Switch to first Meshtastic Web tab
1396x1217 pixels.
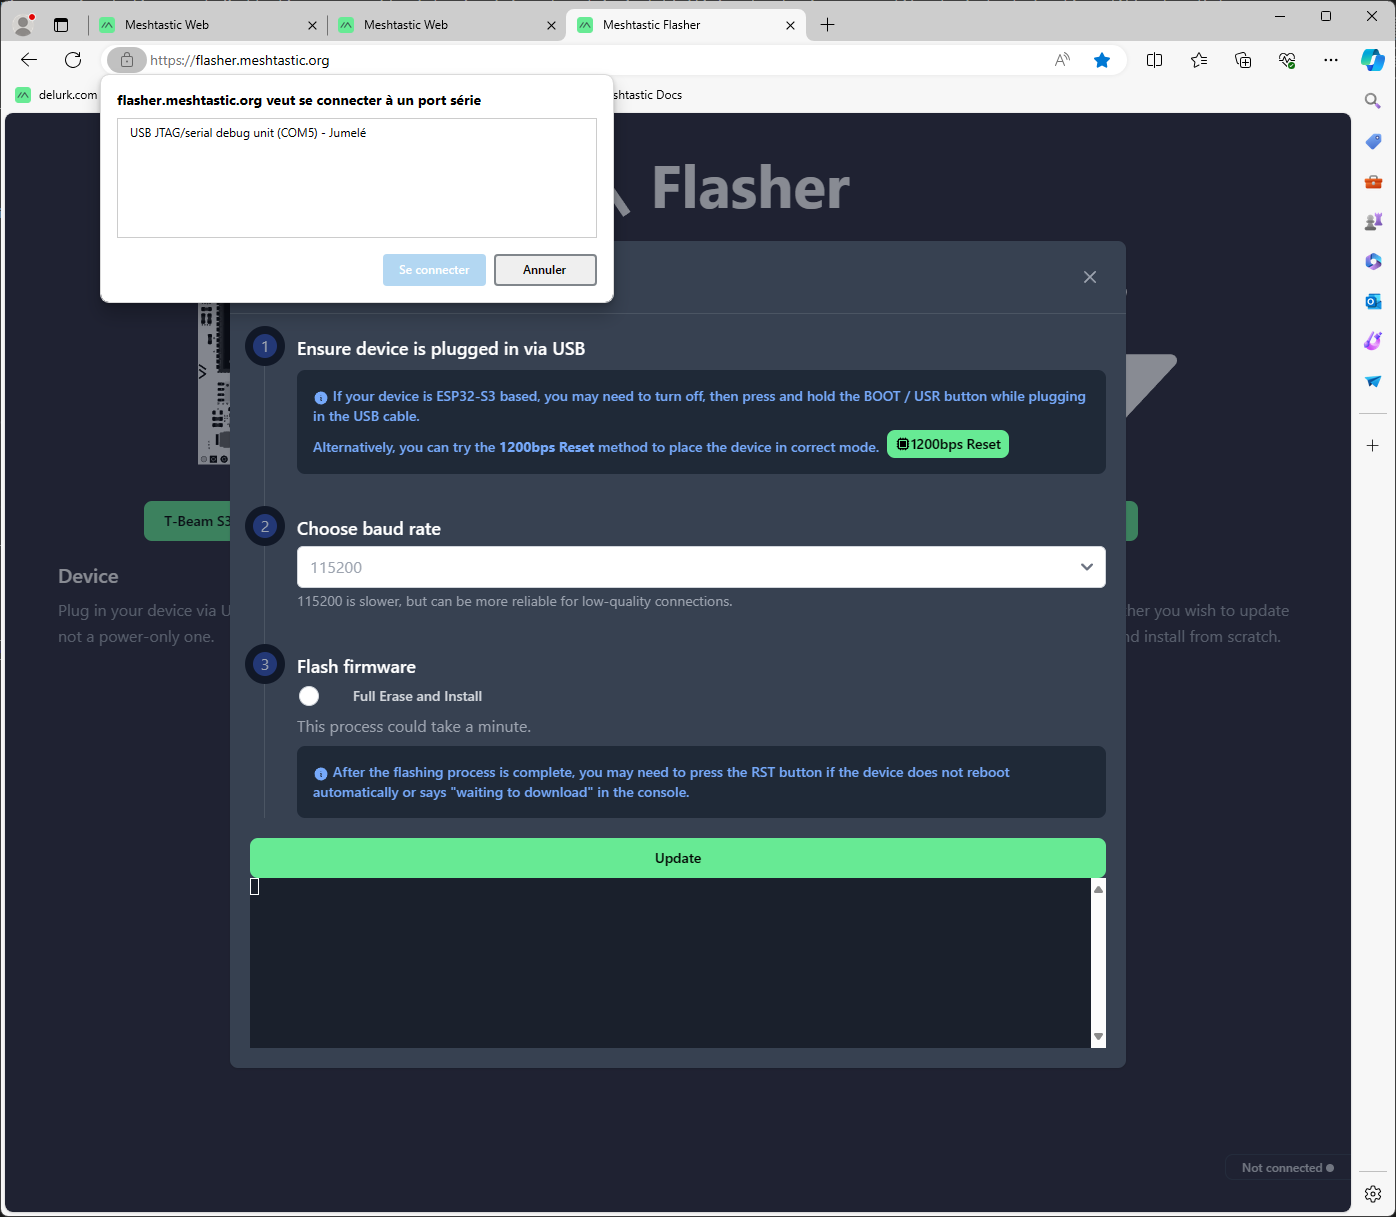(208, 25)
